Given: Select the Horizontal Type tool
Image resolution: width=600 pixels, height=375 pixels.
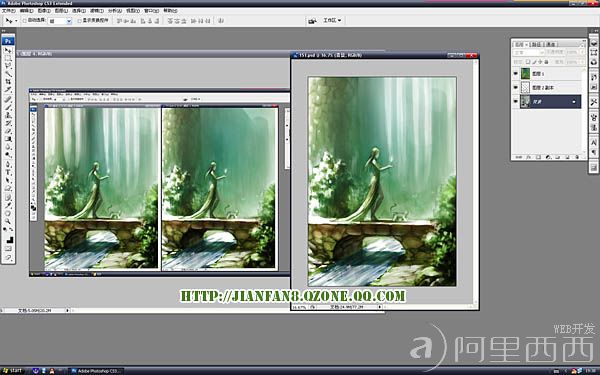Looking at the screenshot, I should pos(8,173).
